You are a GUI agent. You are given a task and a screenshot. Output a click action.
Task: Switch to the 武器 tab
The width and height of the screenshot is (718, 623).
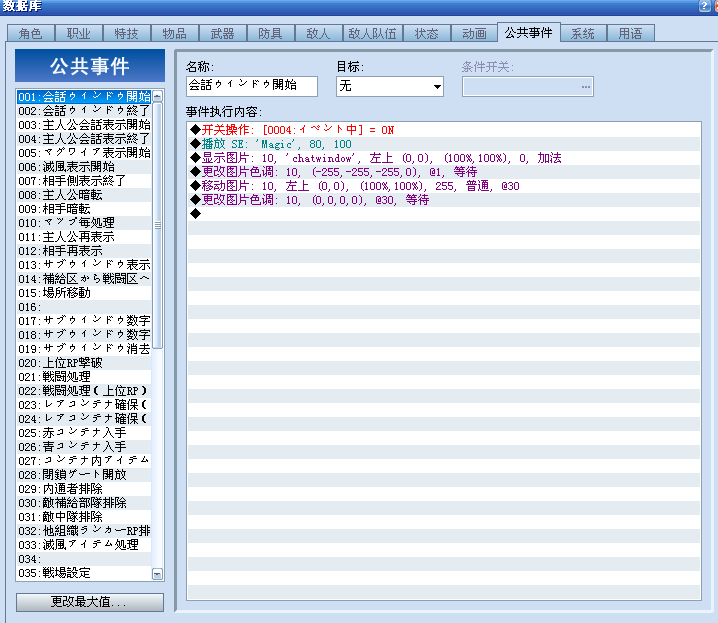point(223,33)
